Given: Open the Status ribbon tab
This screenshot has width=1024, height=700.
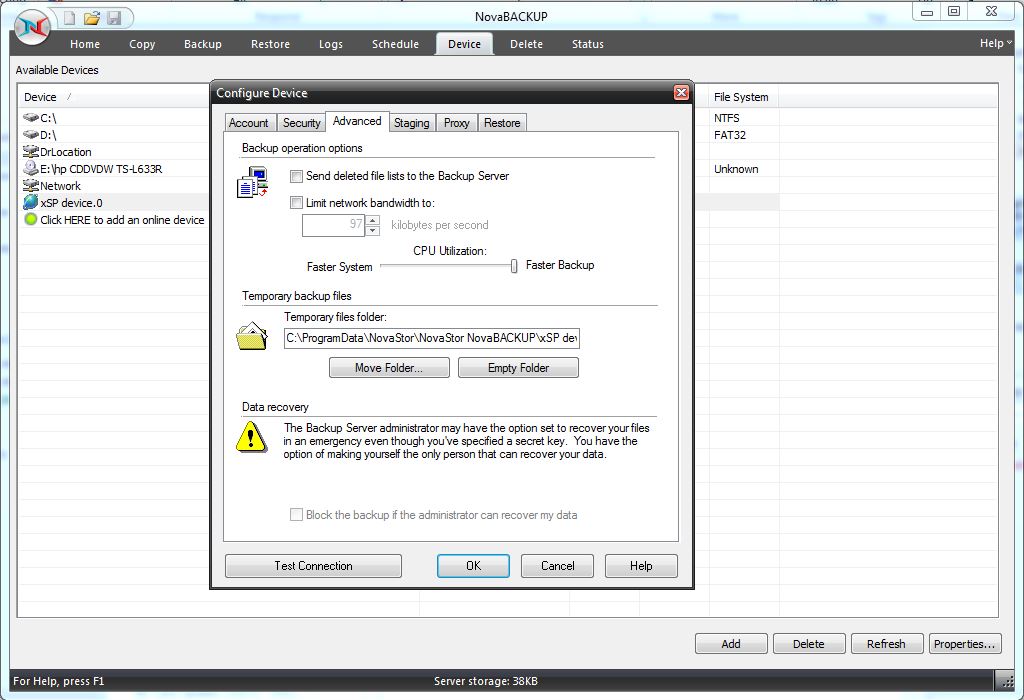Looking at the screenshot, I should (x=588, y=44).
